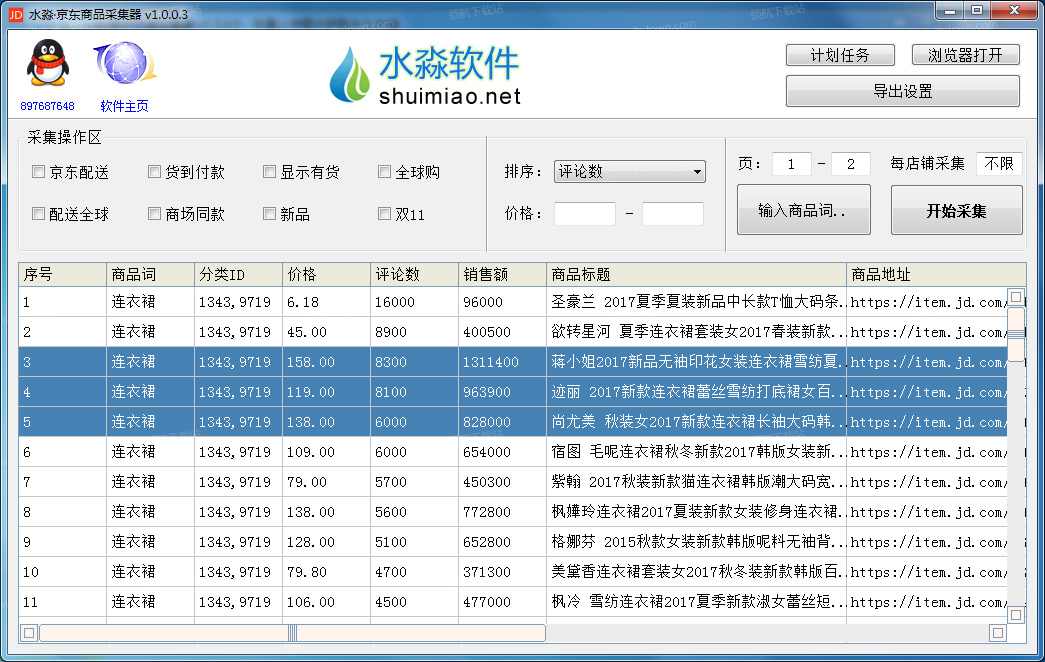This screenshot has height=662, width=1045.
Task: Click the horizontal scrollbar thumb
Action: [x=293, y=633]
